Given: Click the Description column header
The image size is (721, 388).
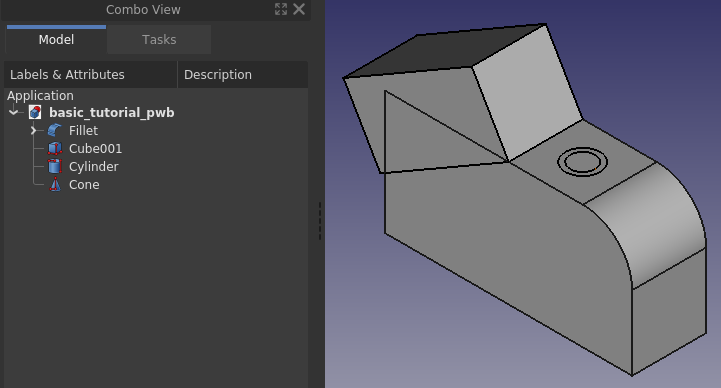Looking at the screenshot, I should (x=243, y=74).
